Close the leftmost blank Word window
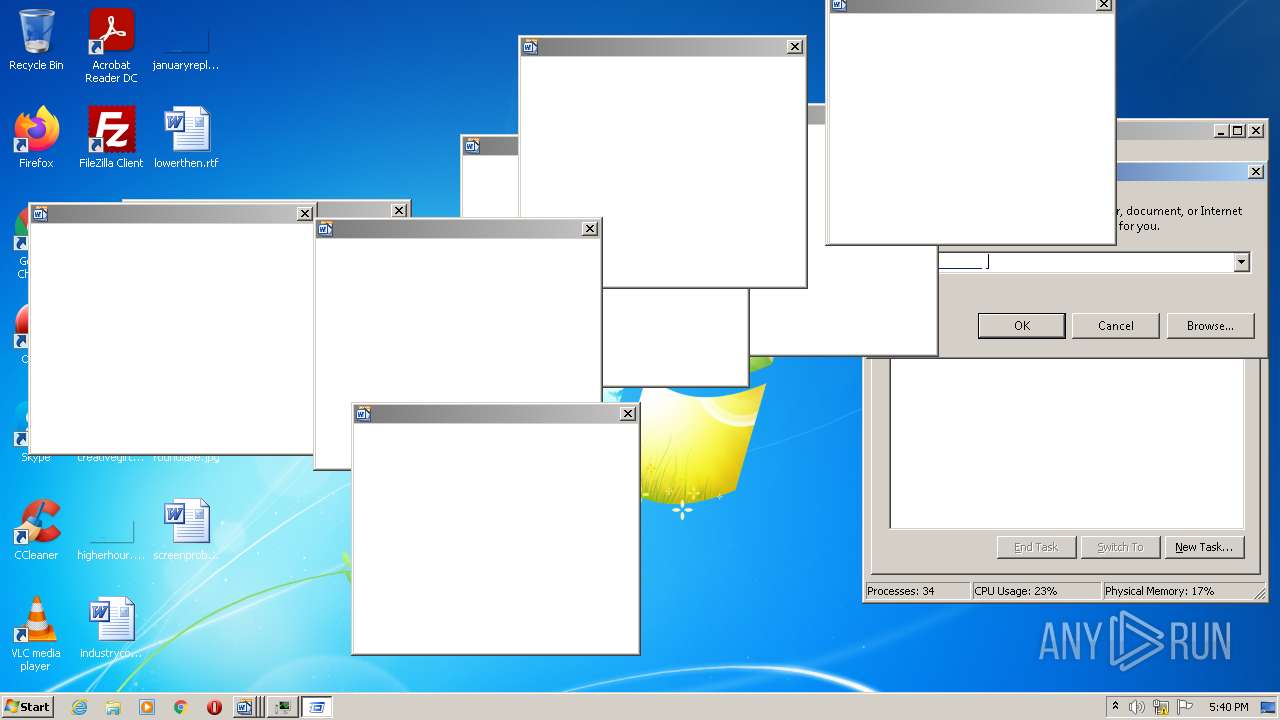The width and height of the screenshot is (1280, 720). point(305,214)
